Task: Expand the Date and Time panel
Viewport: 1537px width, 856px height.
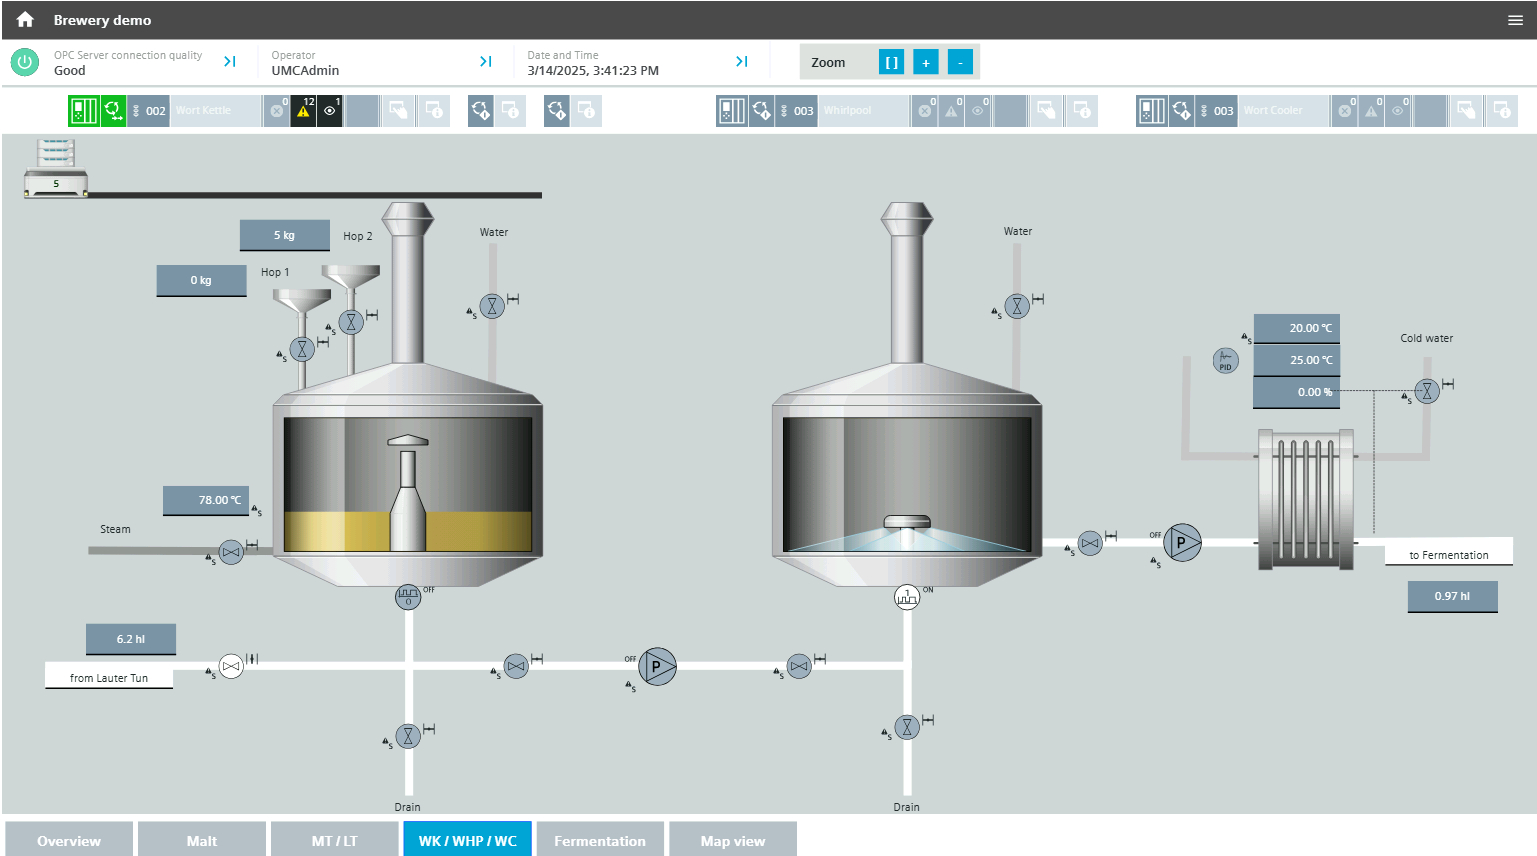Action: [x=742, y=62]
